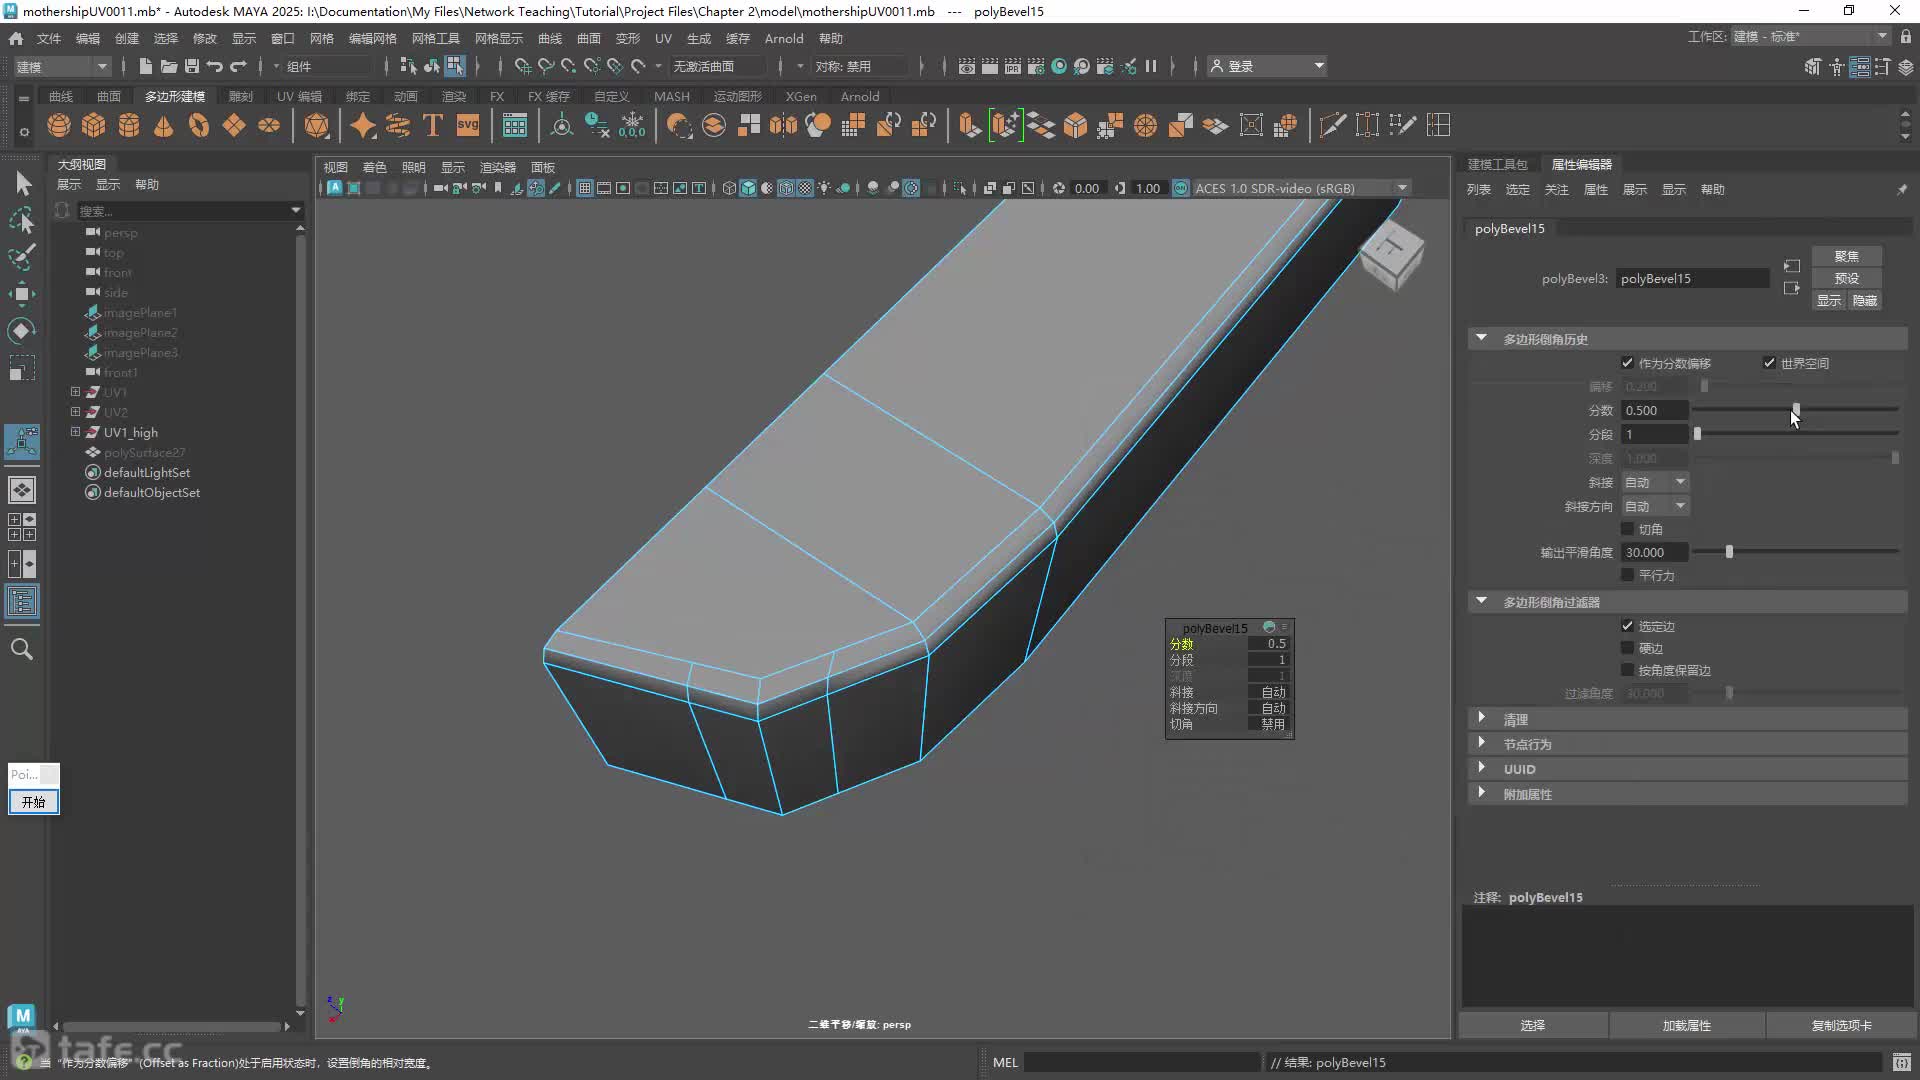Click the 选择 button at panel bottom
The image size is (1920, 1080).
[1533, 1025]
